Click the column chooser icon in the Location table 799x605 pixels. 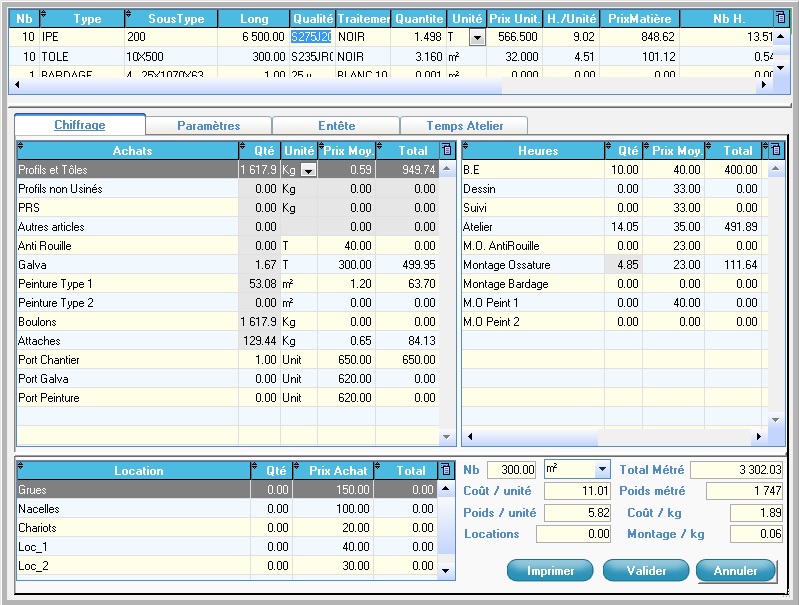point(445,470)
